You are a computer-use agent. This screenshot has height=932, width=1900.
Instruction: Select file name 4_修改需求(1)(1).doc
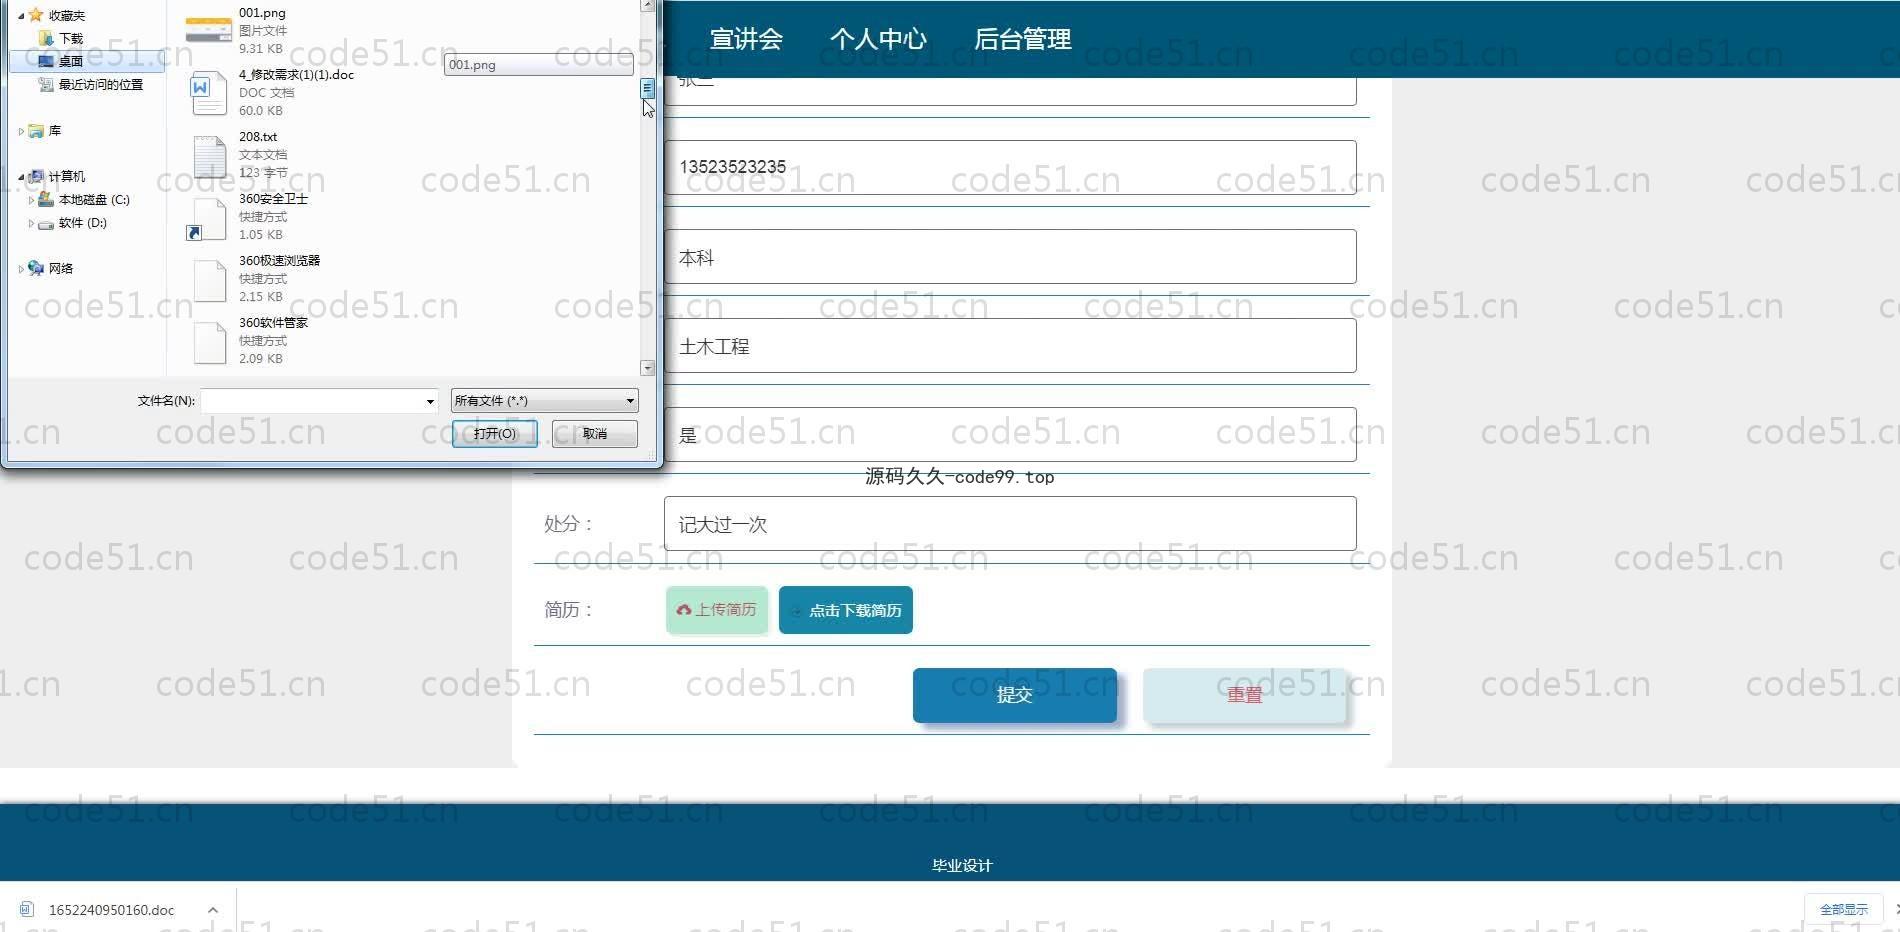click(x=296, y=75)
